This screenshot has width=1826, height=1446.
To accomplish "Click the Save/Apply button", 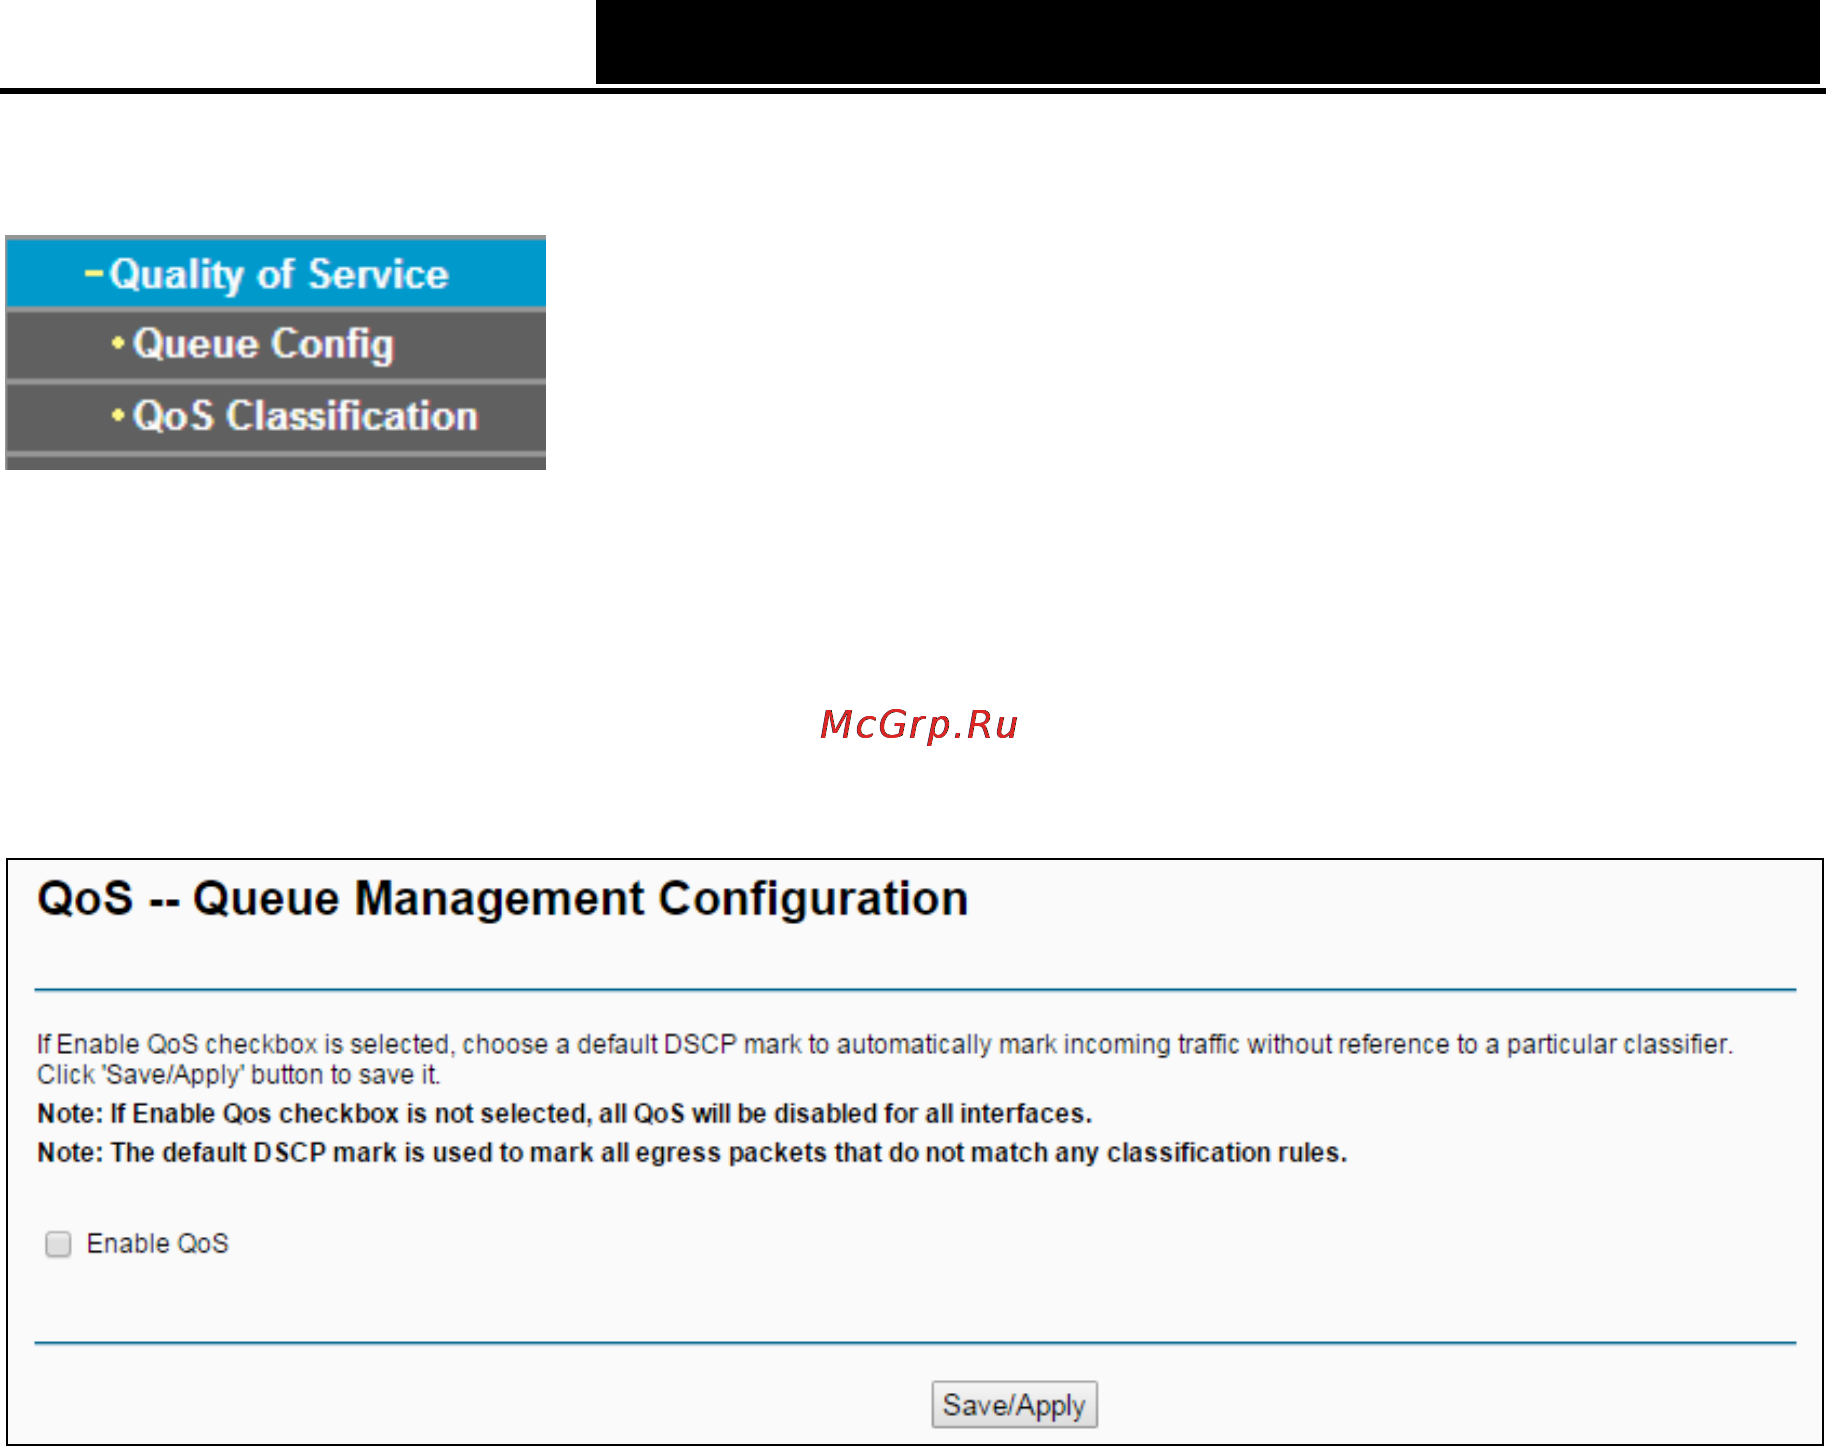I will pos(1014,1404).
